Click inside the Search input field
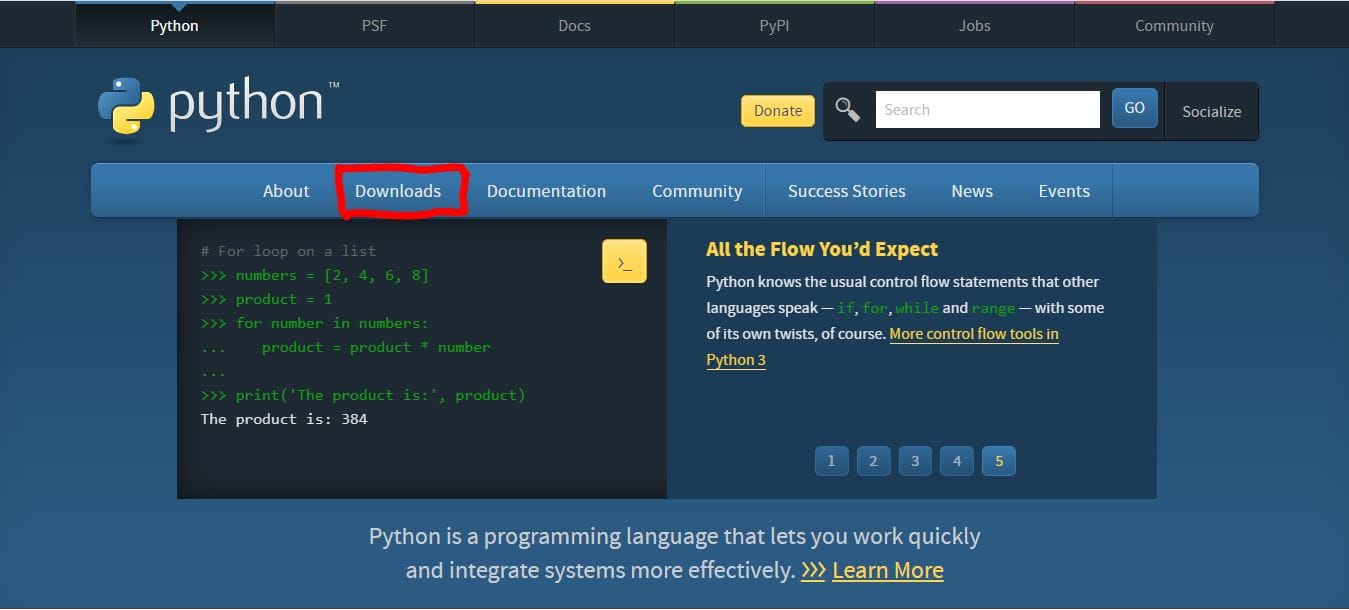This screenshot has height=610, width=1349. pos(987,109)
